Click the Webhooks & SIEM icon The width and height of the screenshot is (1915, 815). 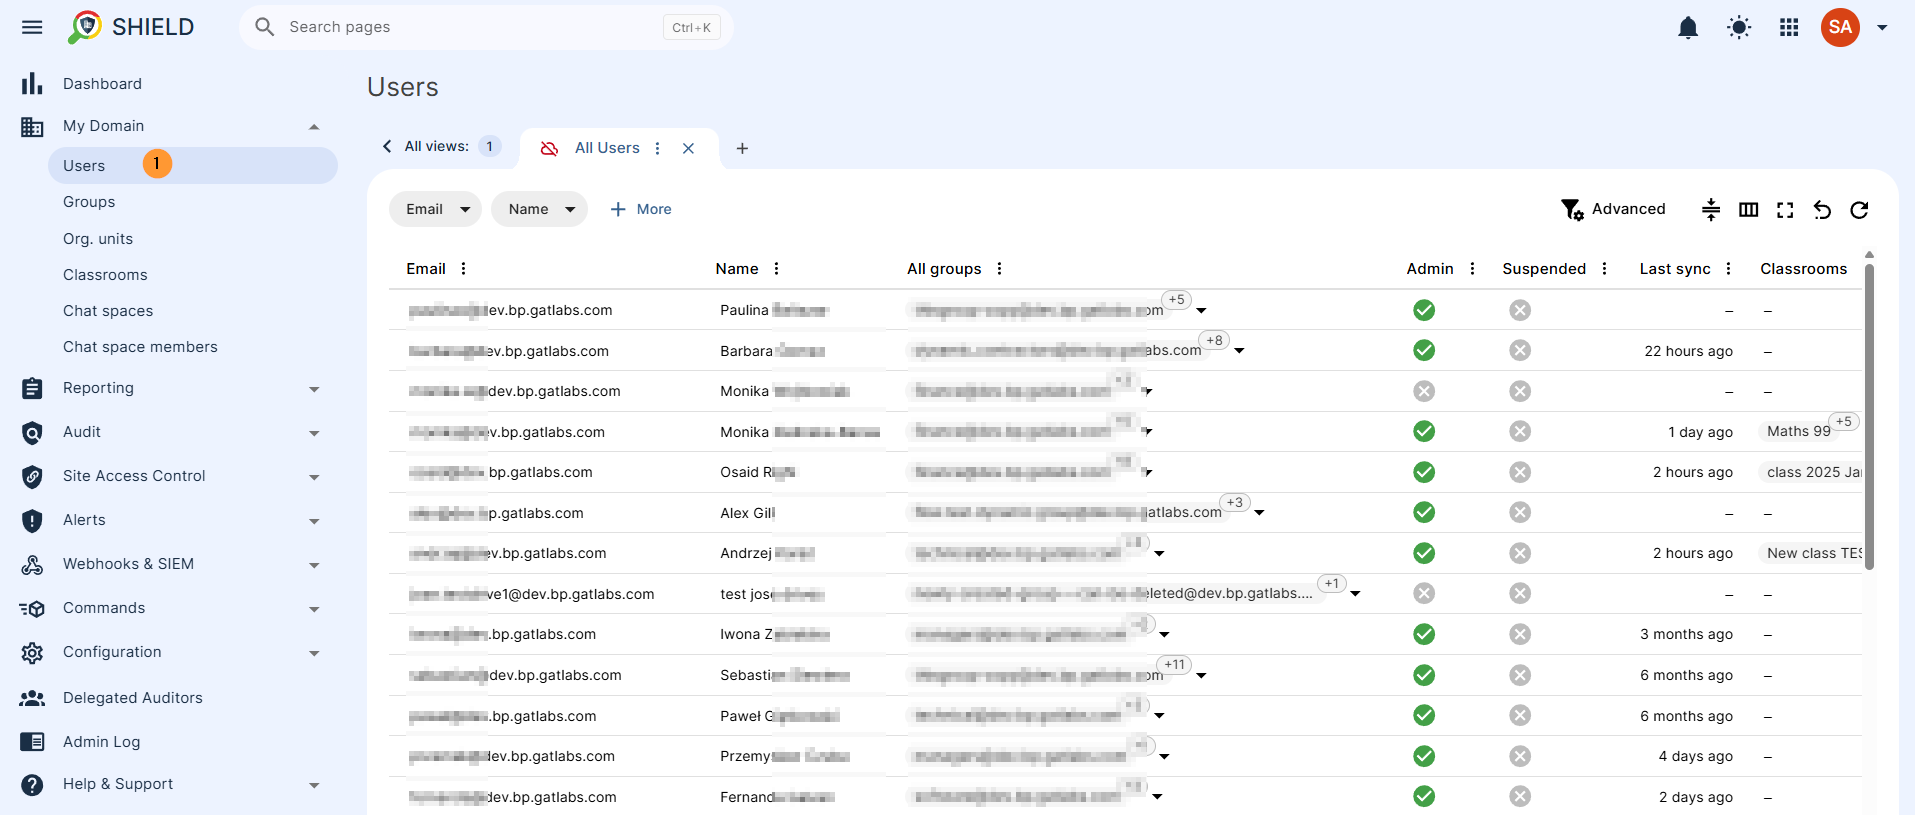coord(32,564)
